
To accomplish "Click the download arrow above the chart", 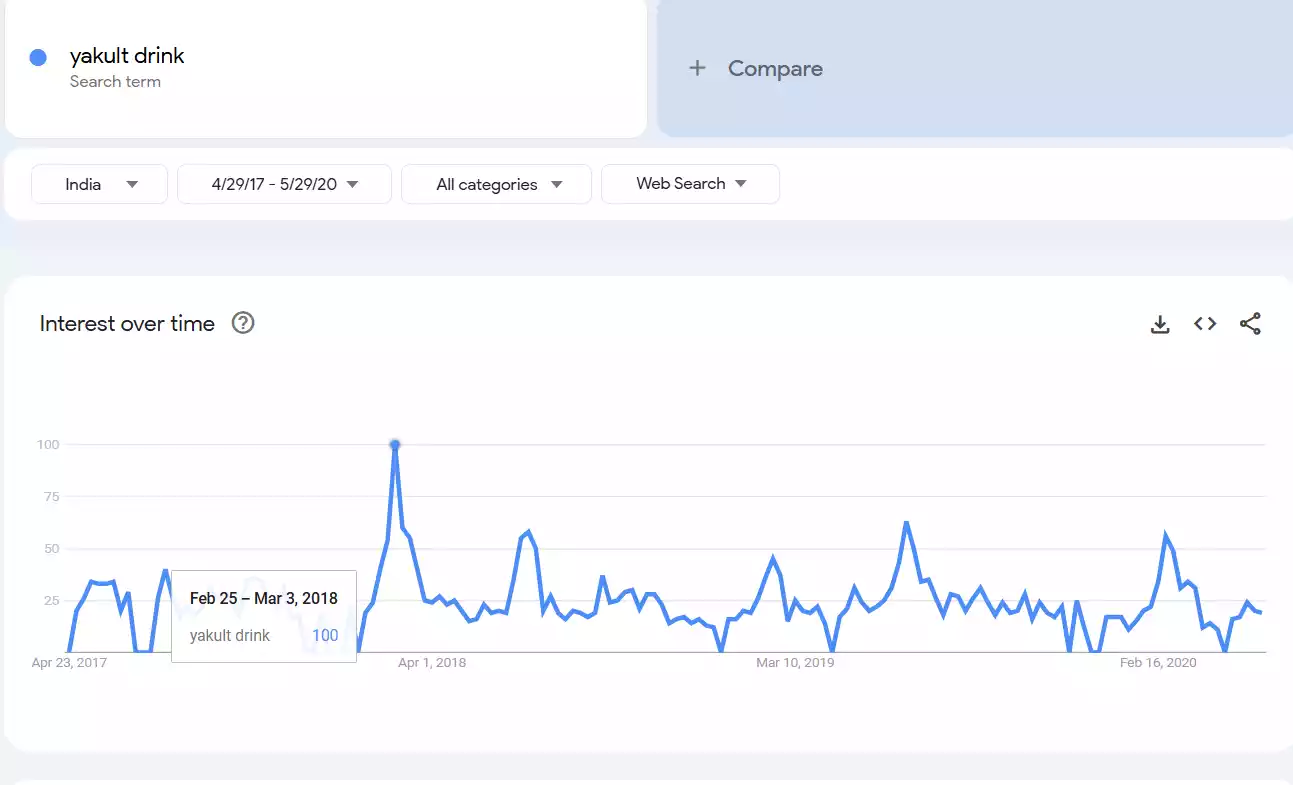I will [1159, 323].
